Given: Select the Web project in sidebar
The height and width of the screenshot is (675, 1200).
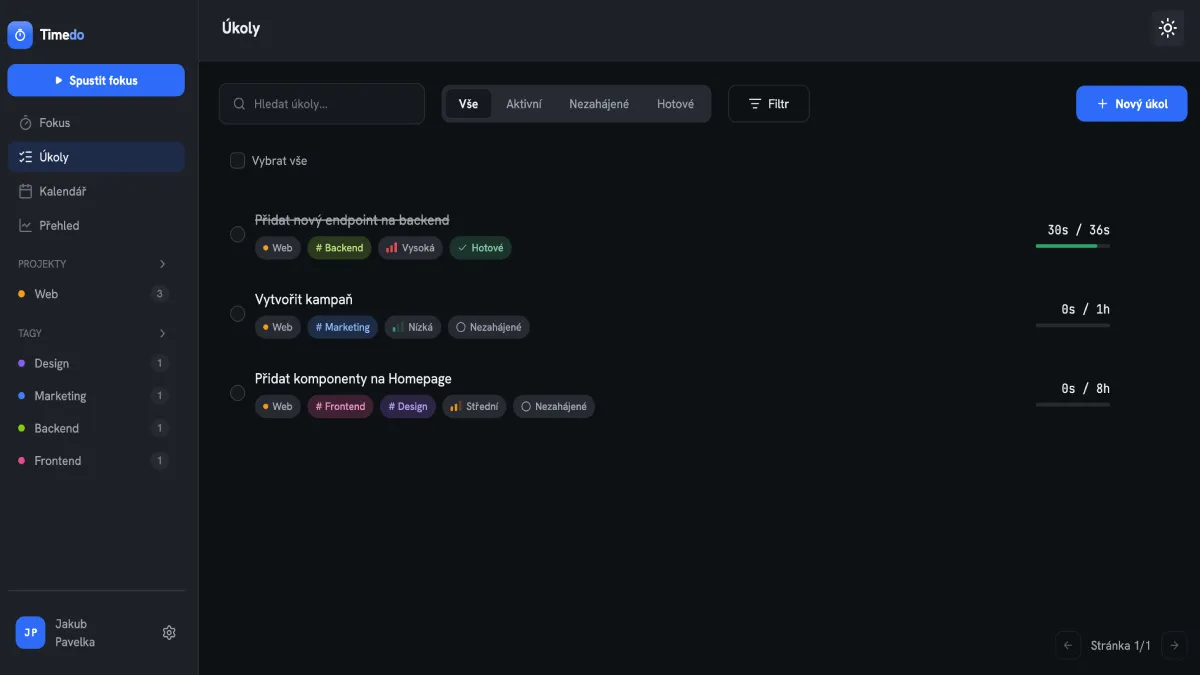Looking at the screenshot, I should [94, 294].
